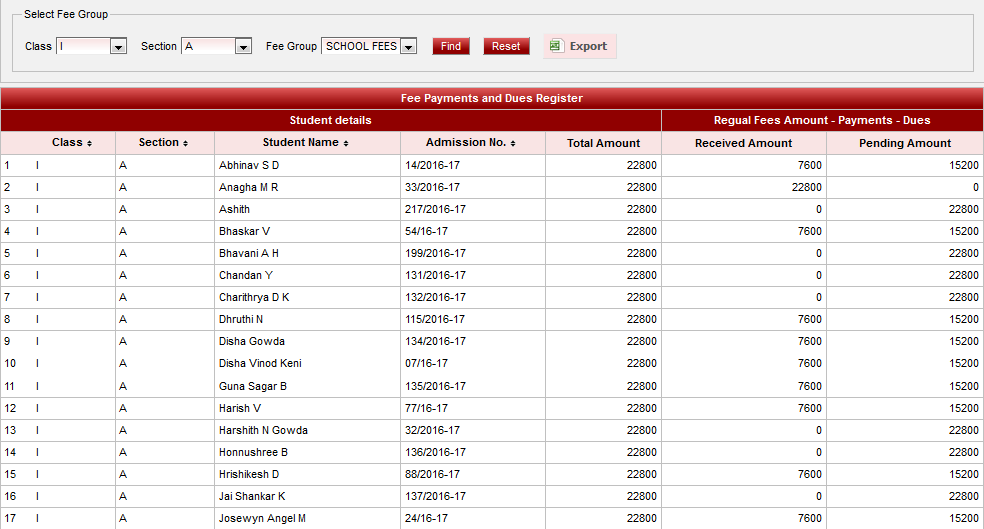Click Harshith N Gowda's name

263,430
